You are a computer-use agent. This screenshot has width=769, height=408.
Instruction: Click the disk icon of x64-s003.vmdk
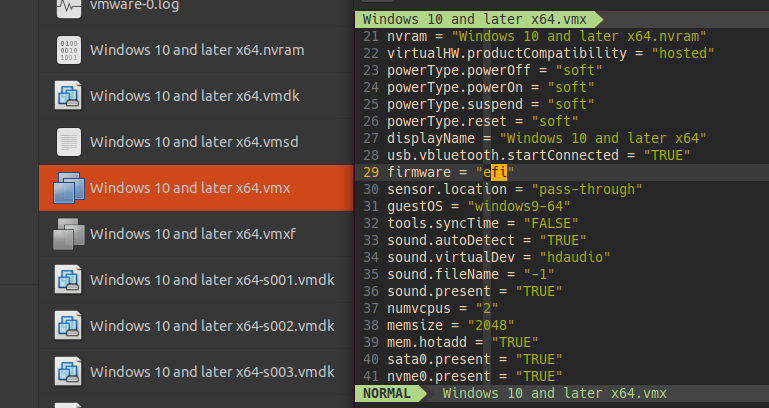(69, 372)
